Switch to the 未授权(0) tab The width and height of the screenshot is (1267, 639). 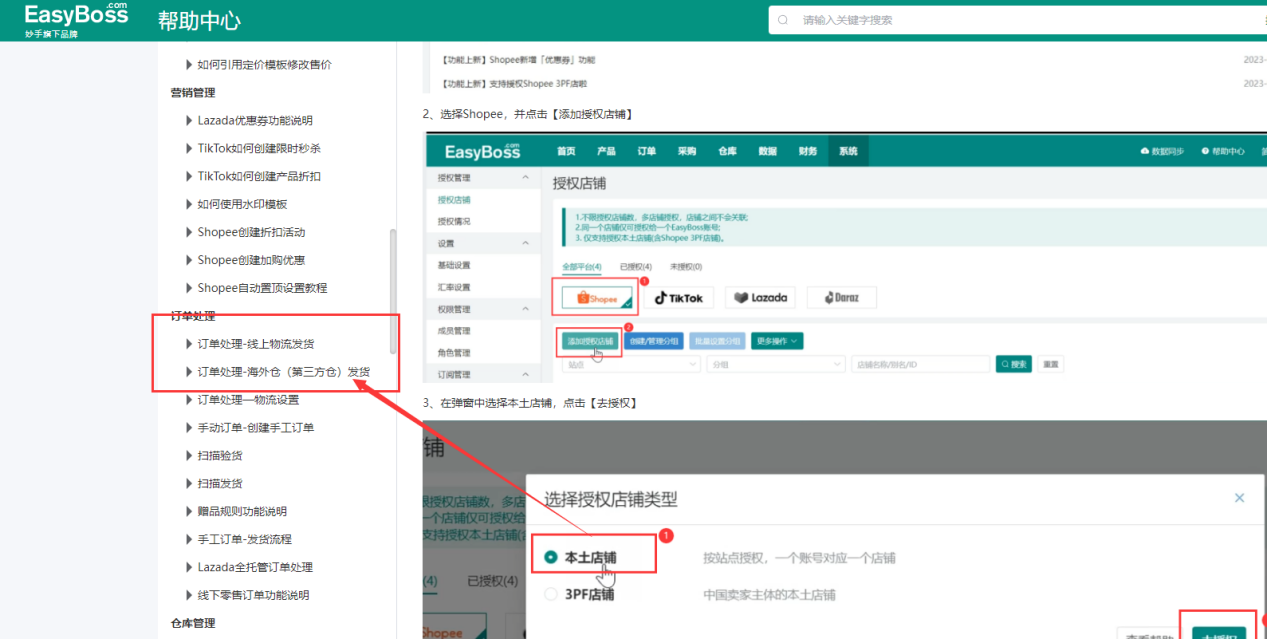pos(686,267)
